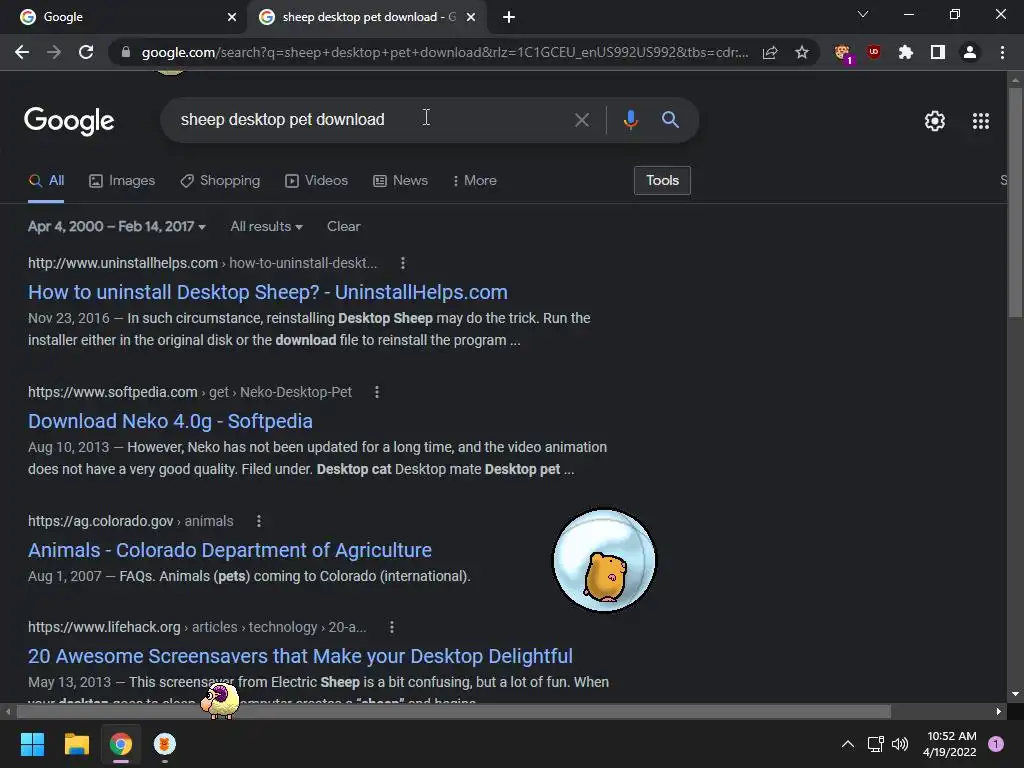Open Chrome's three-dot menu
1024x768 pixels.
click(1002, 52)
